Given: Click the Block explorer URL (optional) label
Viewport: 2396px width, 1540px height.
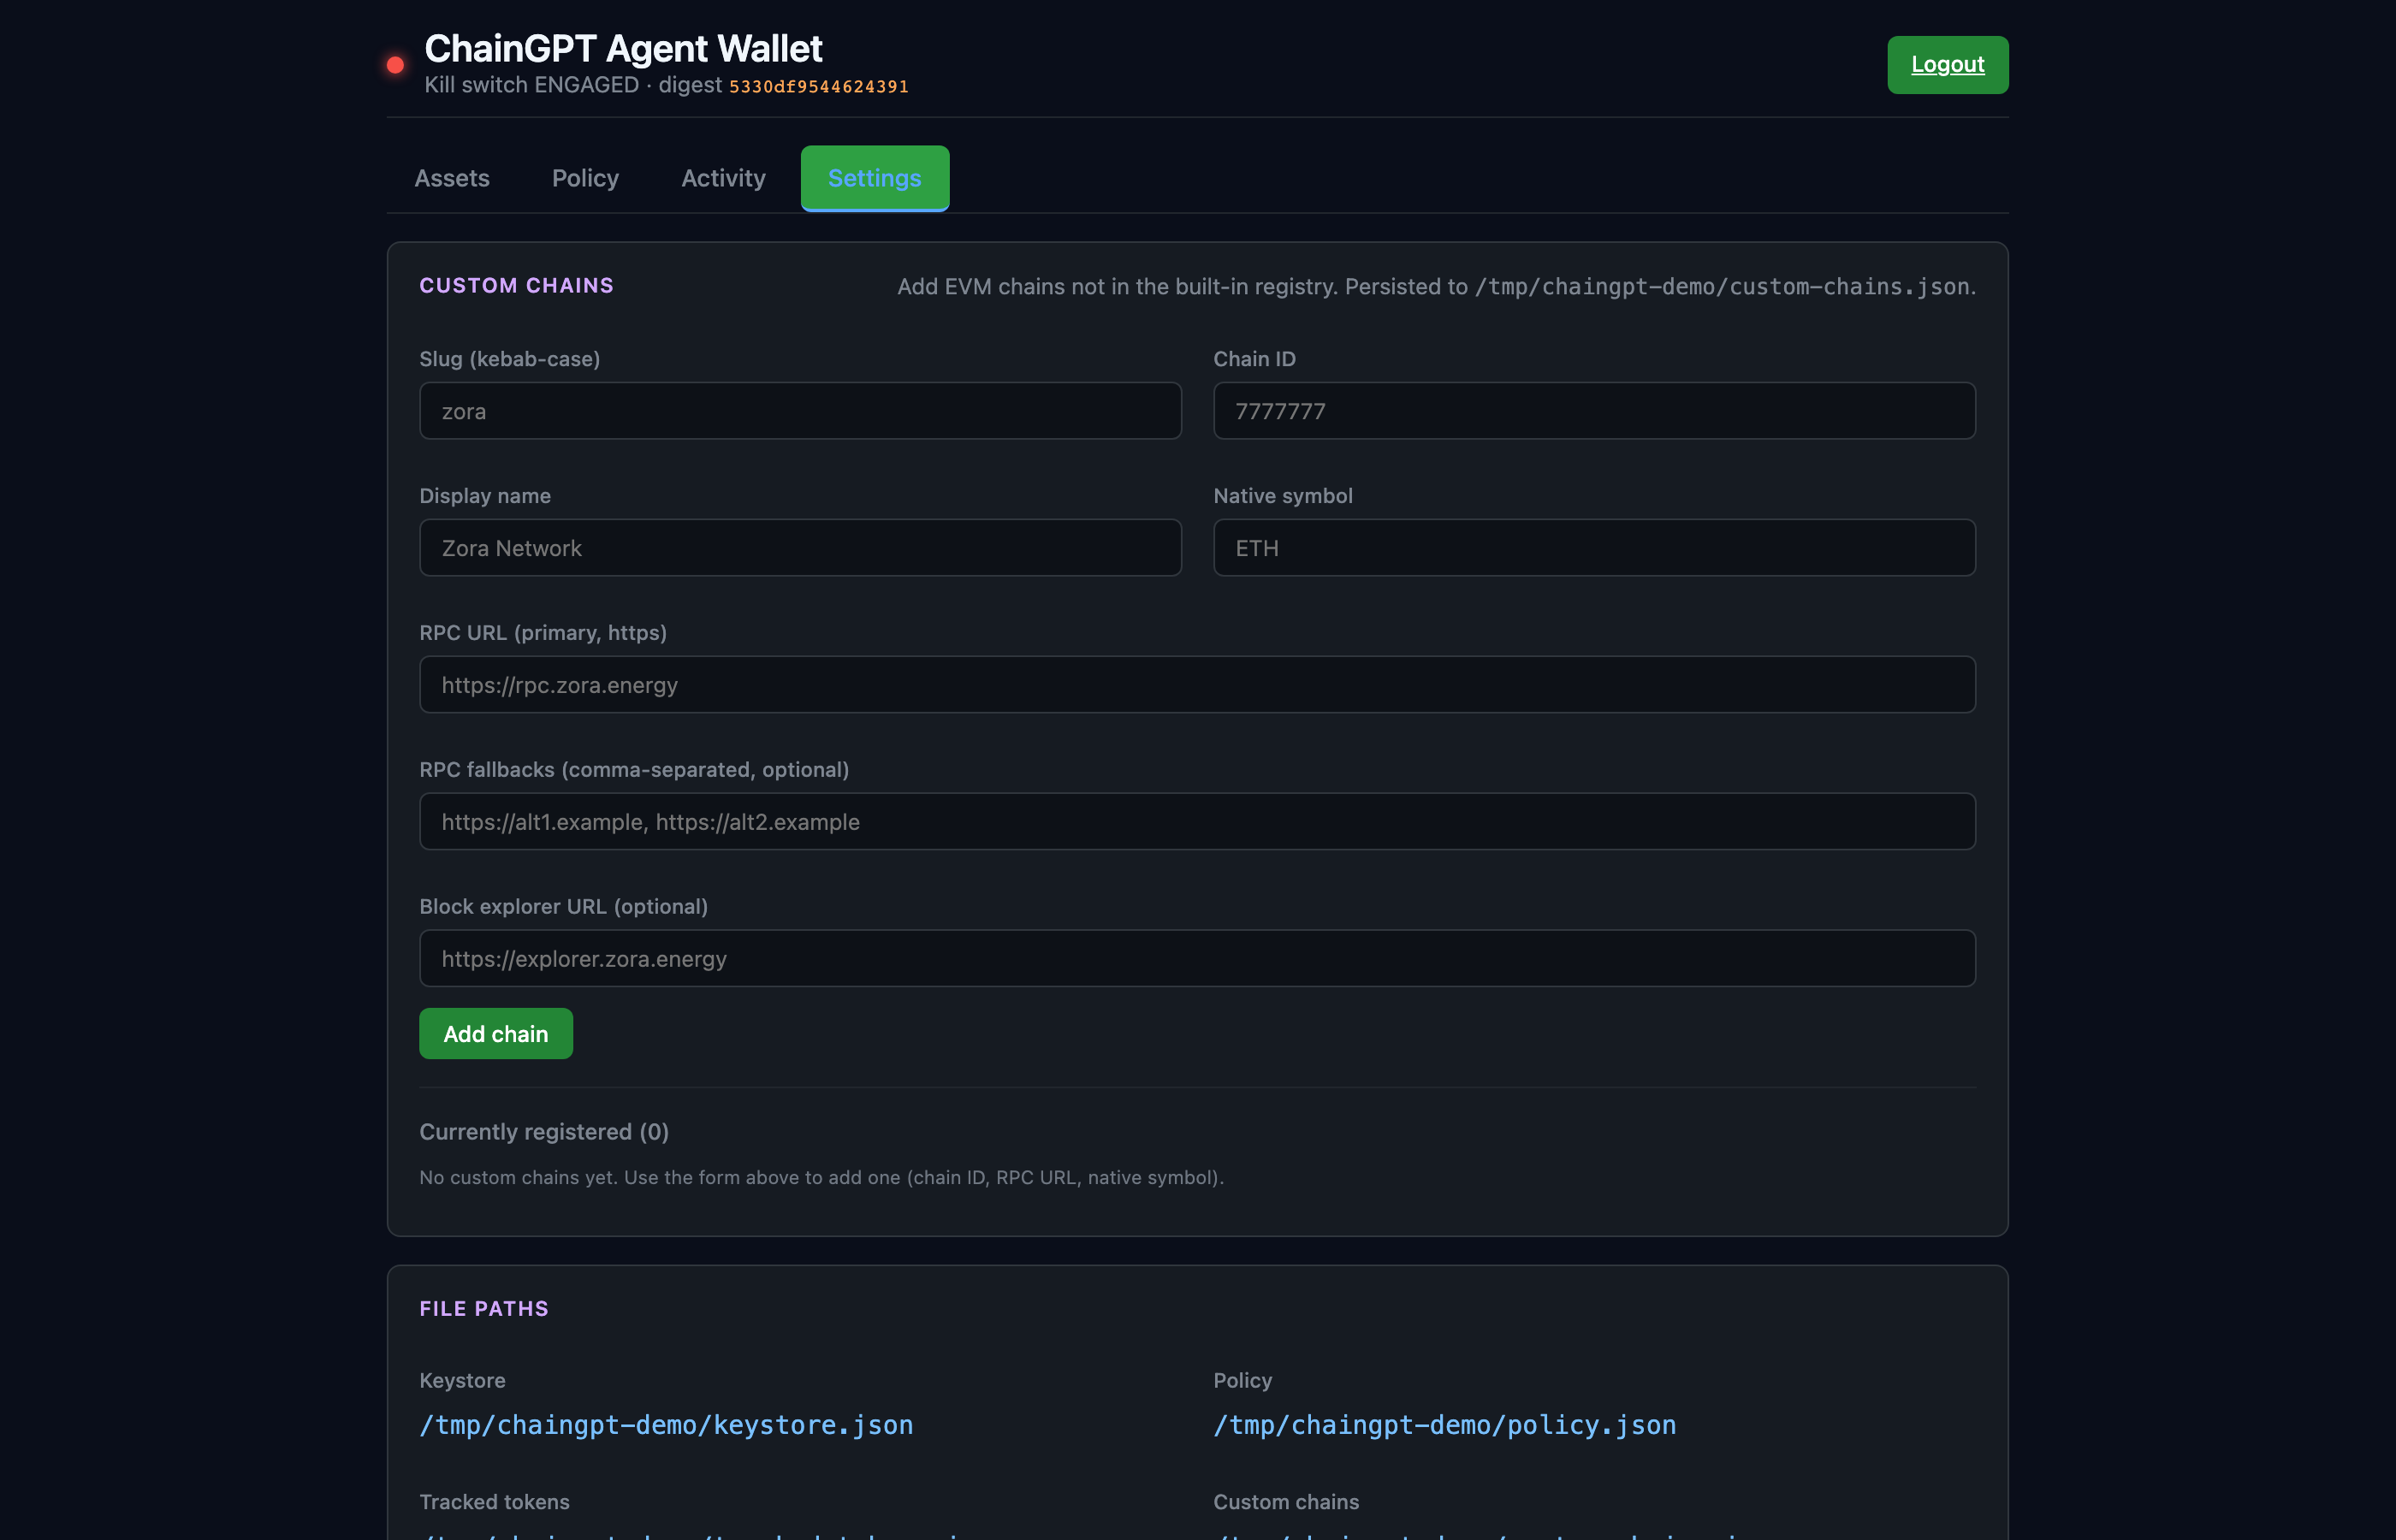Looking at the screenshot, I should pos(563,907).
